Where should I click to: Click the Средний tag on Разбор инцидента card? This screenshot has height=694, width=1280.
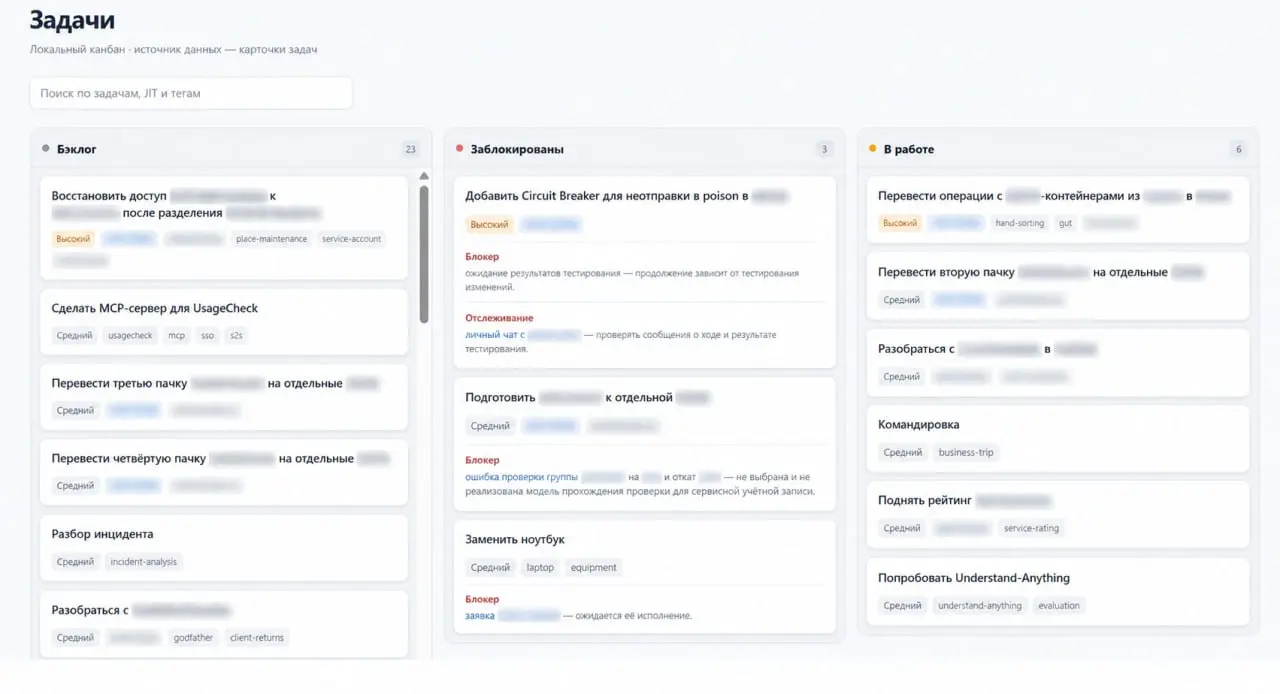pos(75,562)
